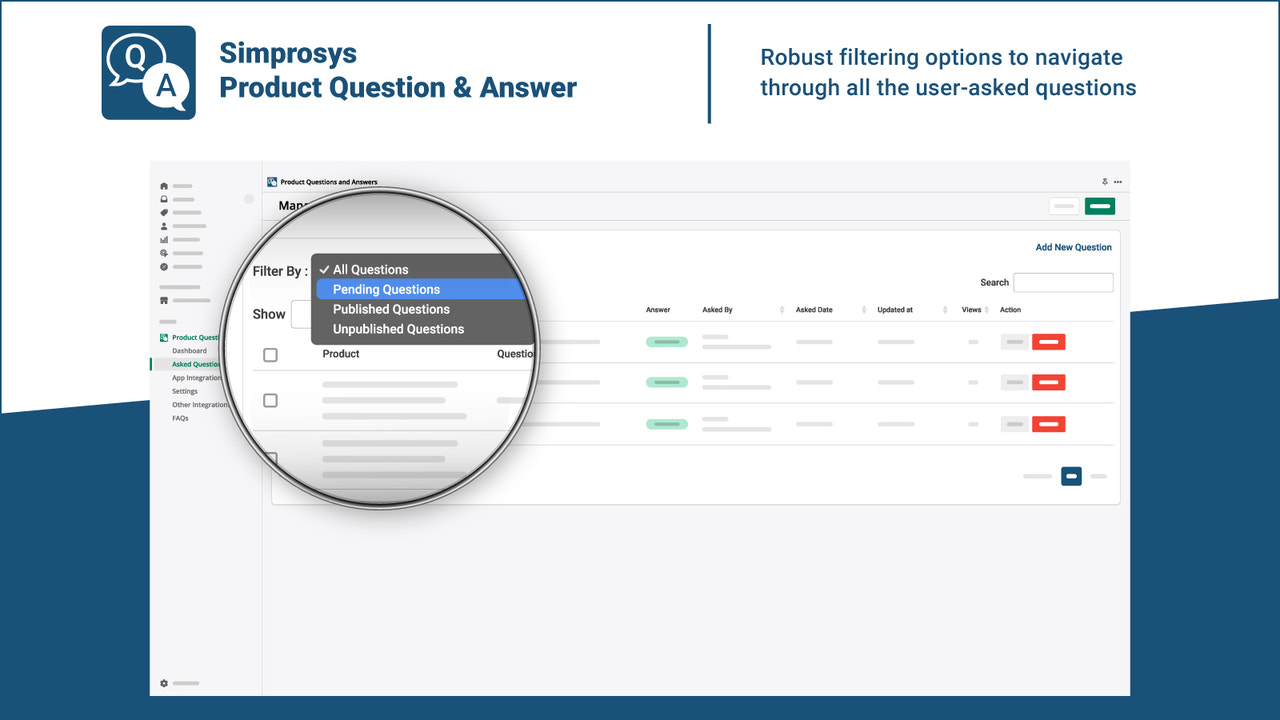This screenshot has height=720, width=1280.
Task: Open the more options ellipsis at top right
Action: (x=1118, y=182)
